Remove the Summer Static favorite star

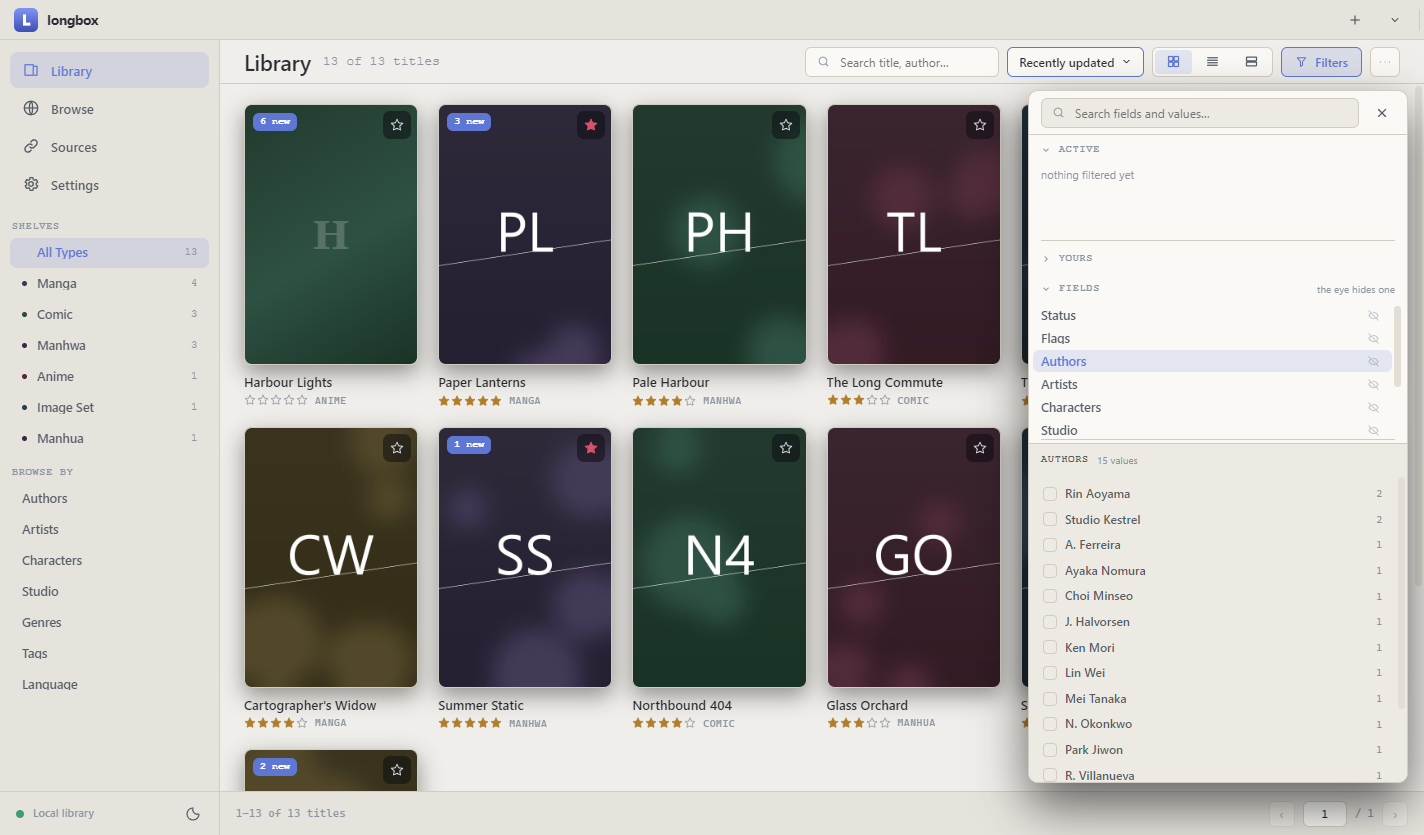point(591,448)
